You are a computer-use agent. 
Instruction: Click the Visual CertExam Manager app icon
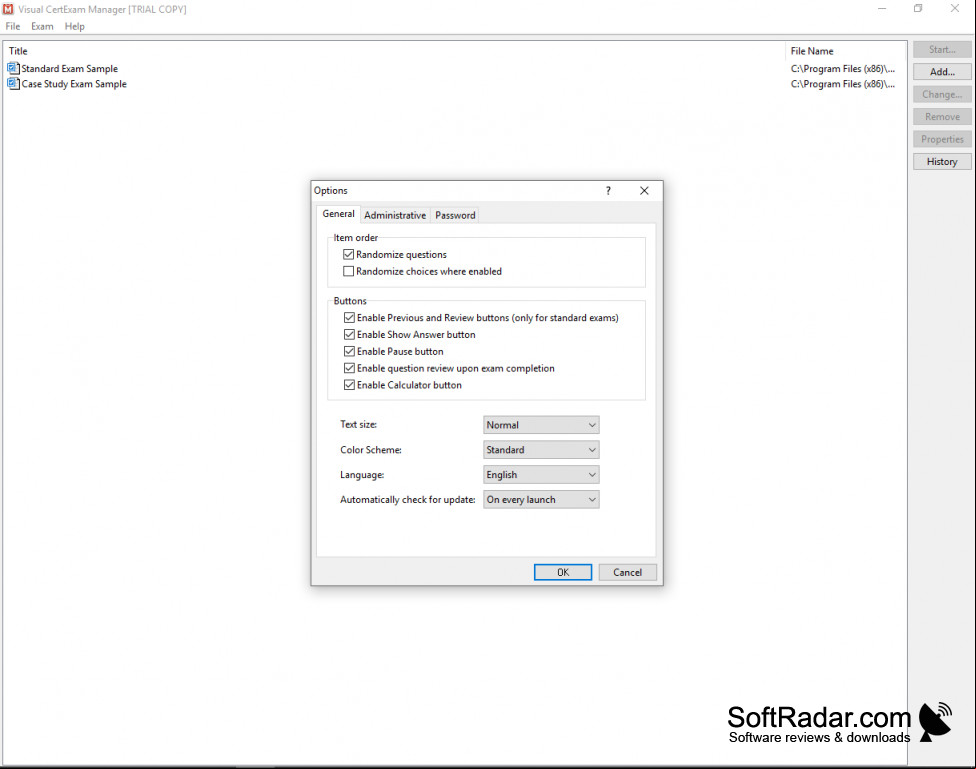click(x=8, y=9)
